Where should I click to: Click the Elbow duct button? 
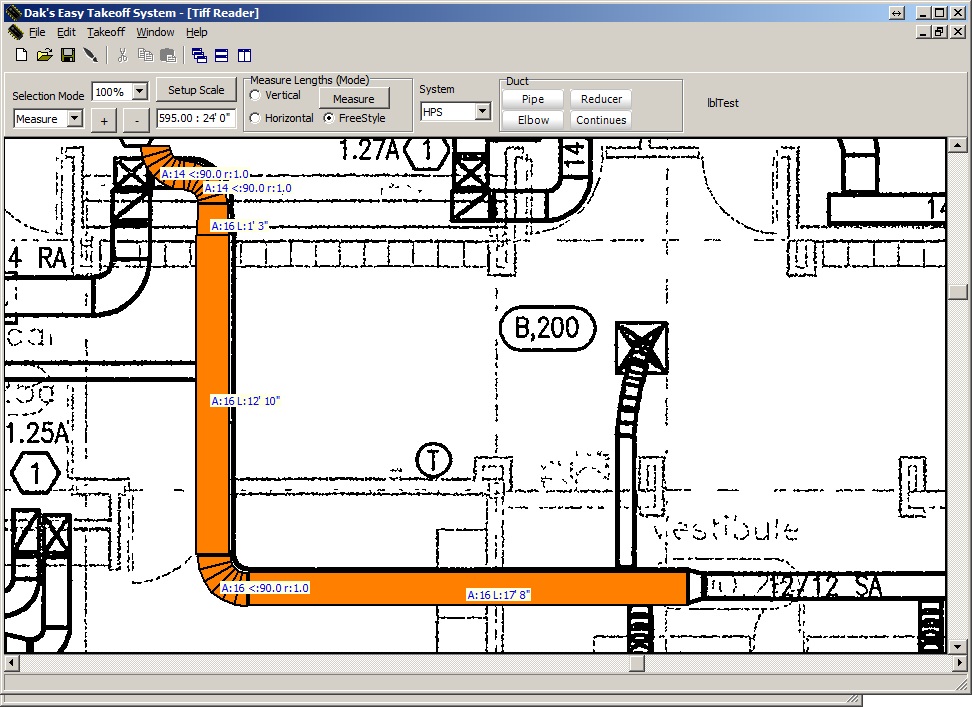pos(533,120)
